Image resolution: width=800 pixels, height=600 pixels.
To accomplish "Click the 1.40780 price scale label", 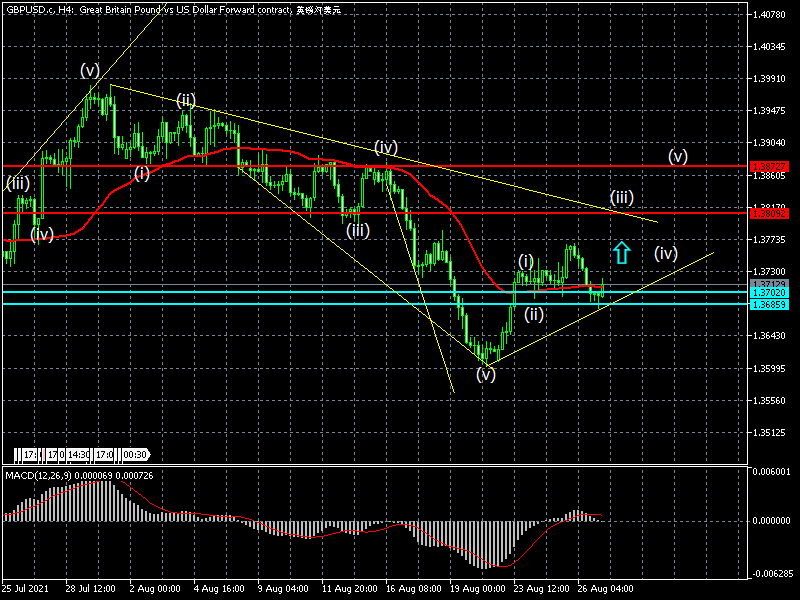I will click(770, 15).
